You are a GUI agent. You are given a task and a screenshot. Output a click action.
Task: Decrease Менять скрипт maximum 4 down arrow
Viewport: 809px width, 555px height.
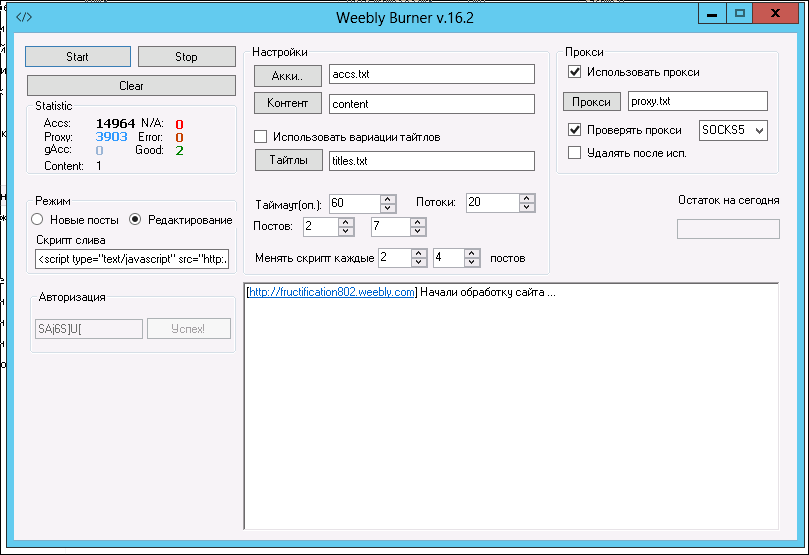pos(472,262)
